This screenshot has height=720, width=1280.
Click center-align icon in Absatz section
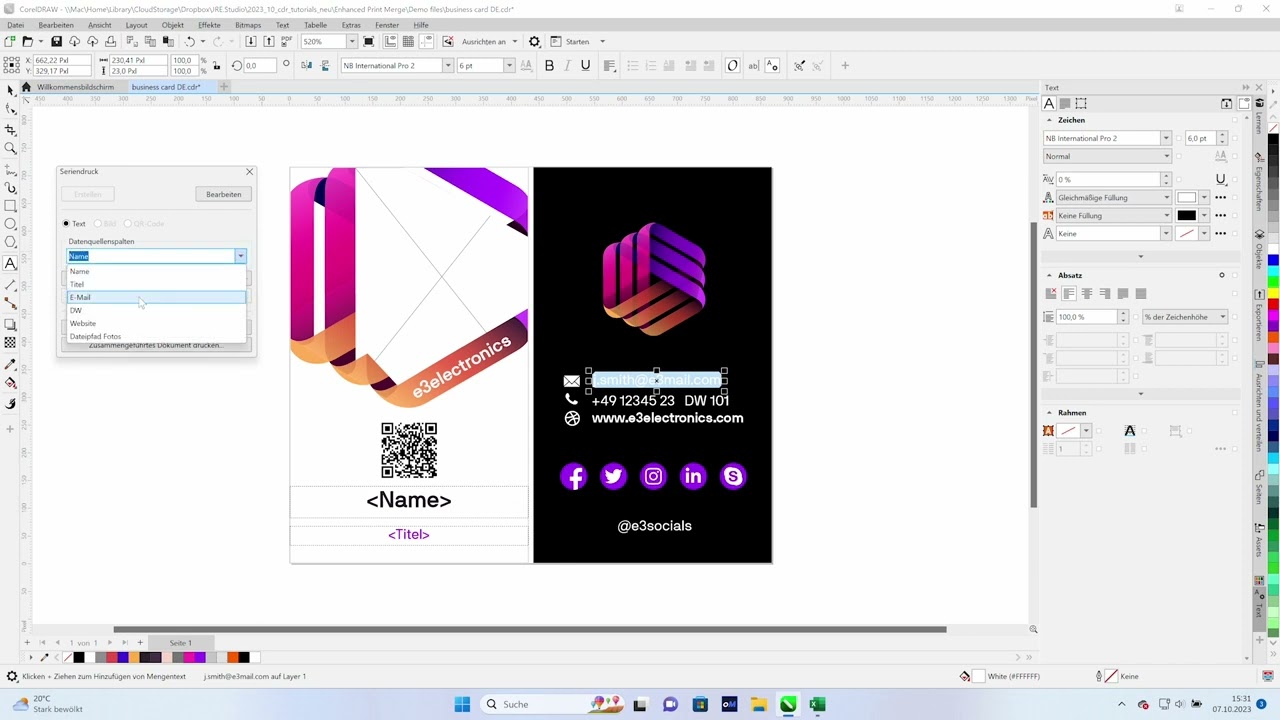point(1087,294)
